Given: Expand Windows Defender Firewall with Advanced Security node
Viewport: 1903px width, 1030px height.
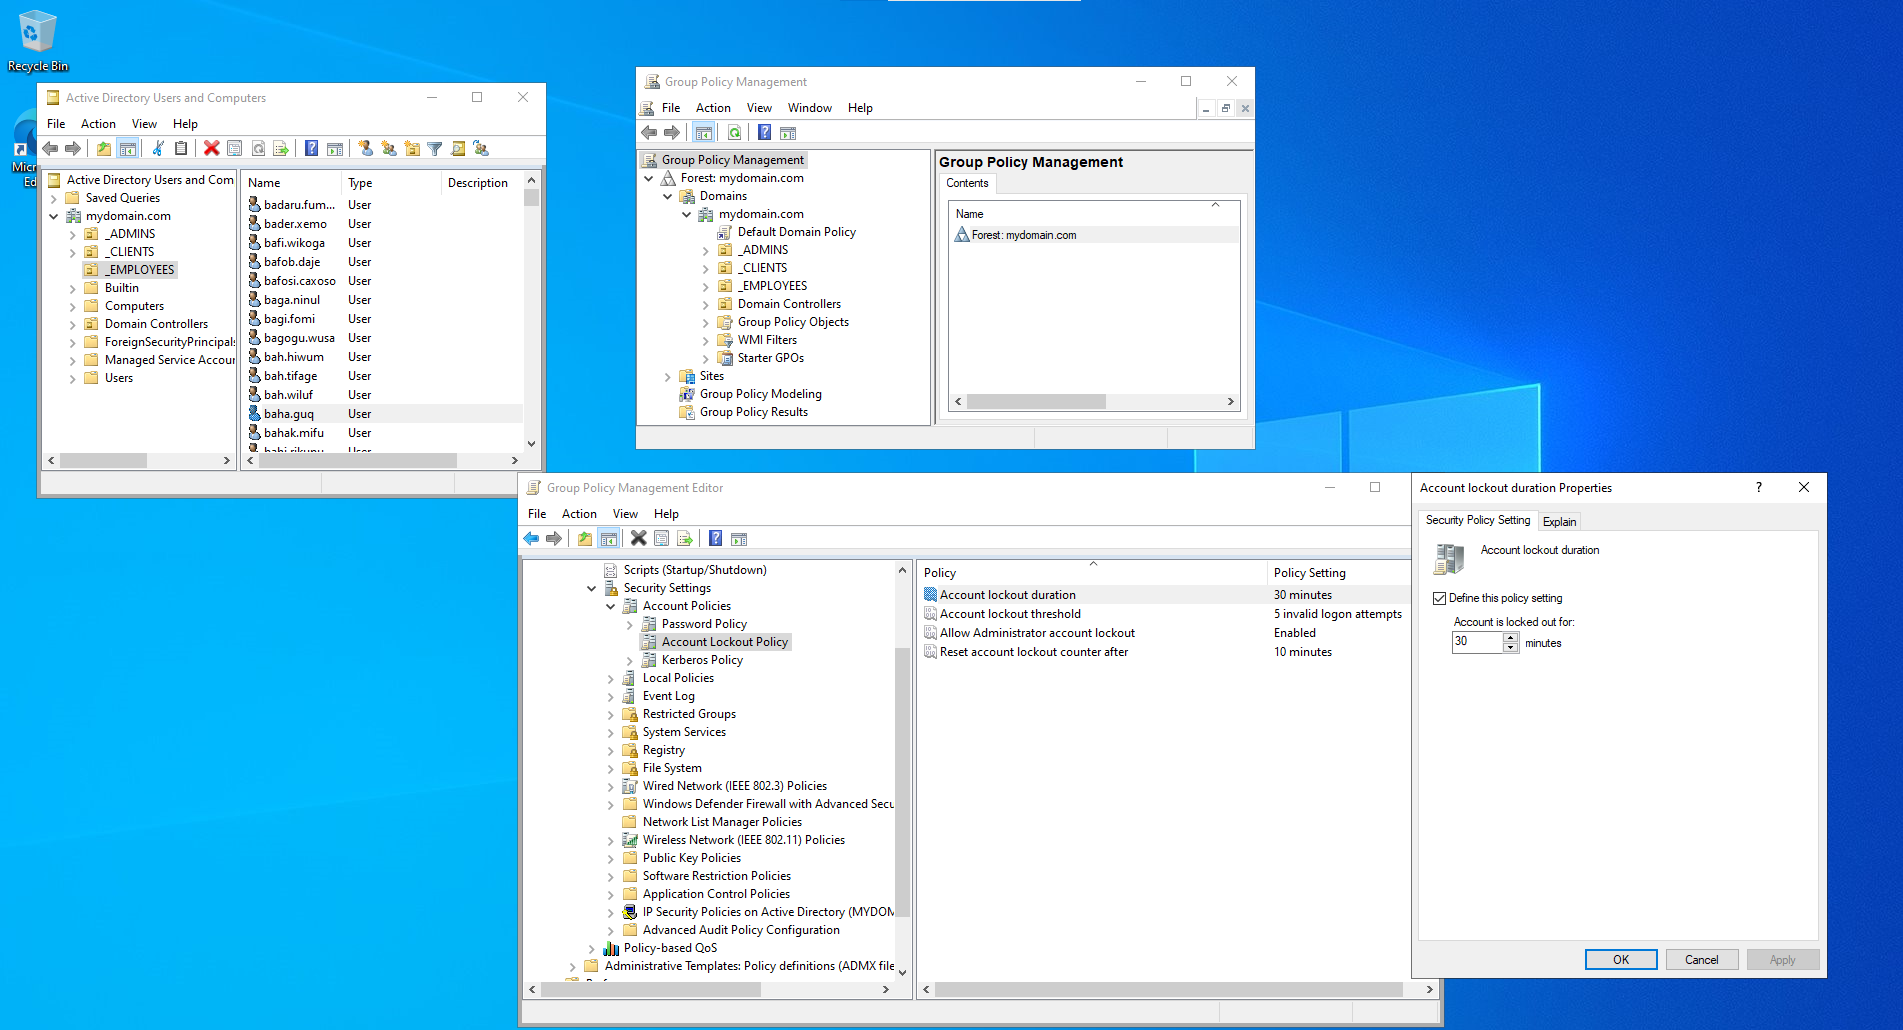Looking at the screenshot, I should tap(610, 805).
